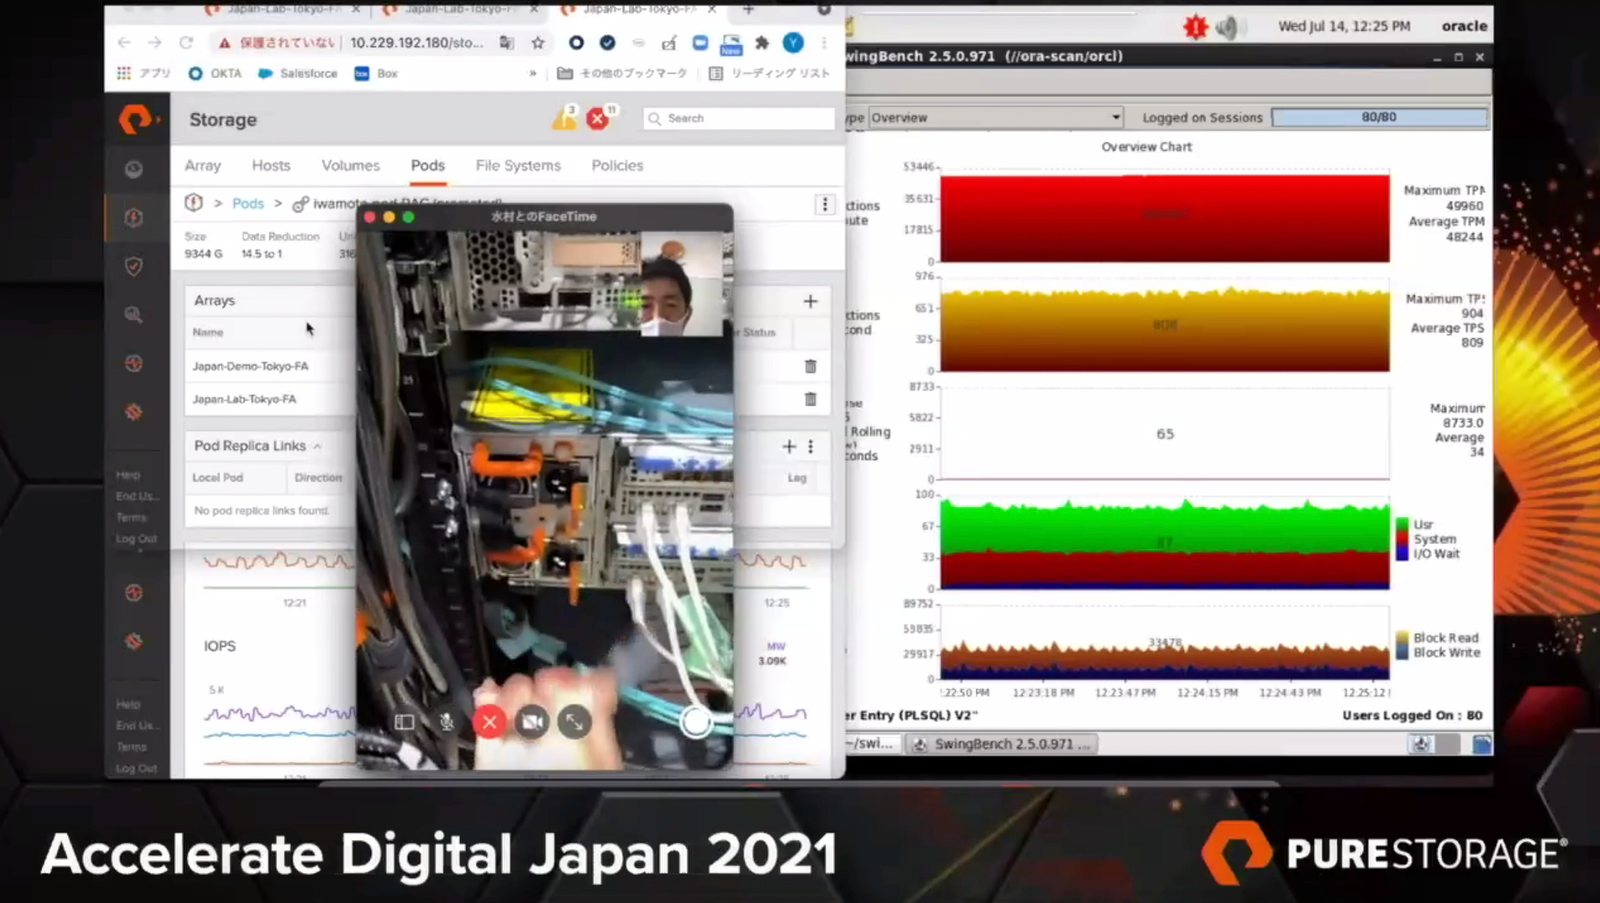Switch to the File Systems tab

click(518, 165)
